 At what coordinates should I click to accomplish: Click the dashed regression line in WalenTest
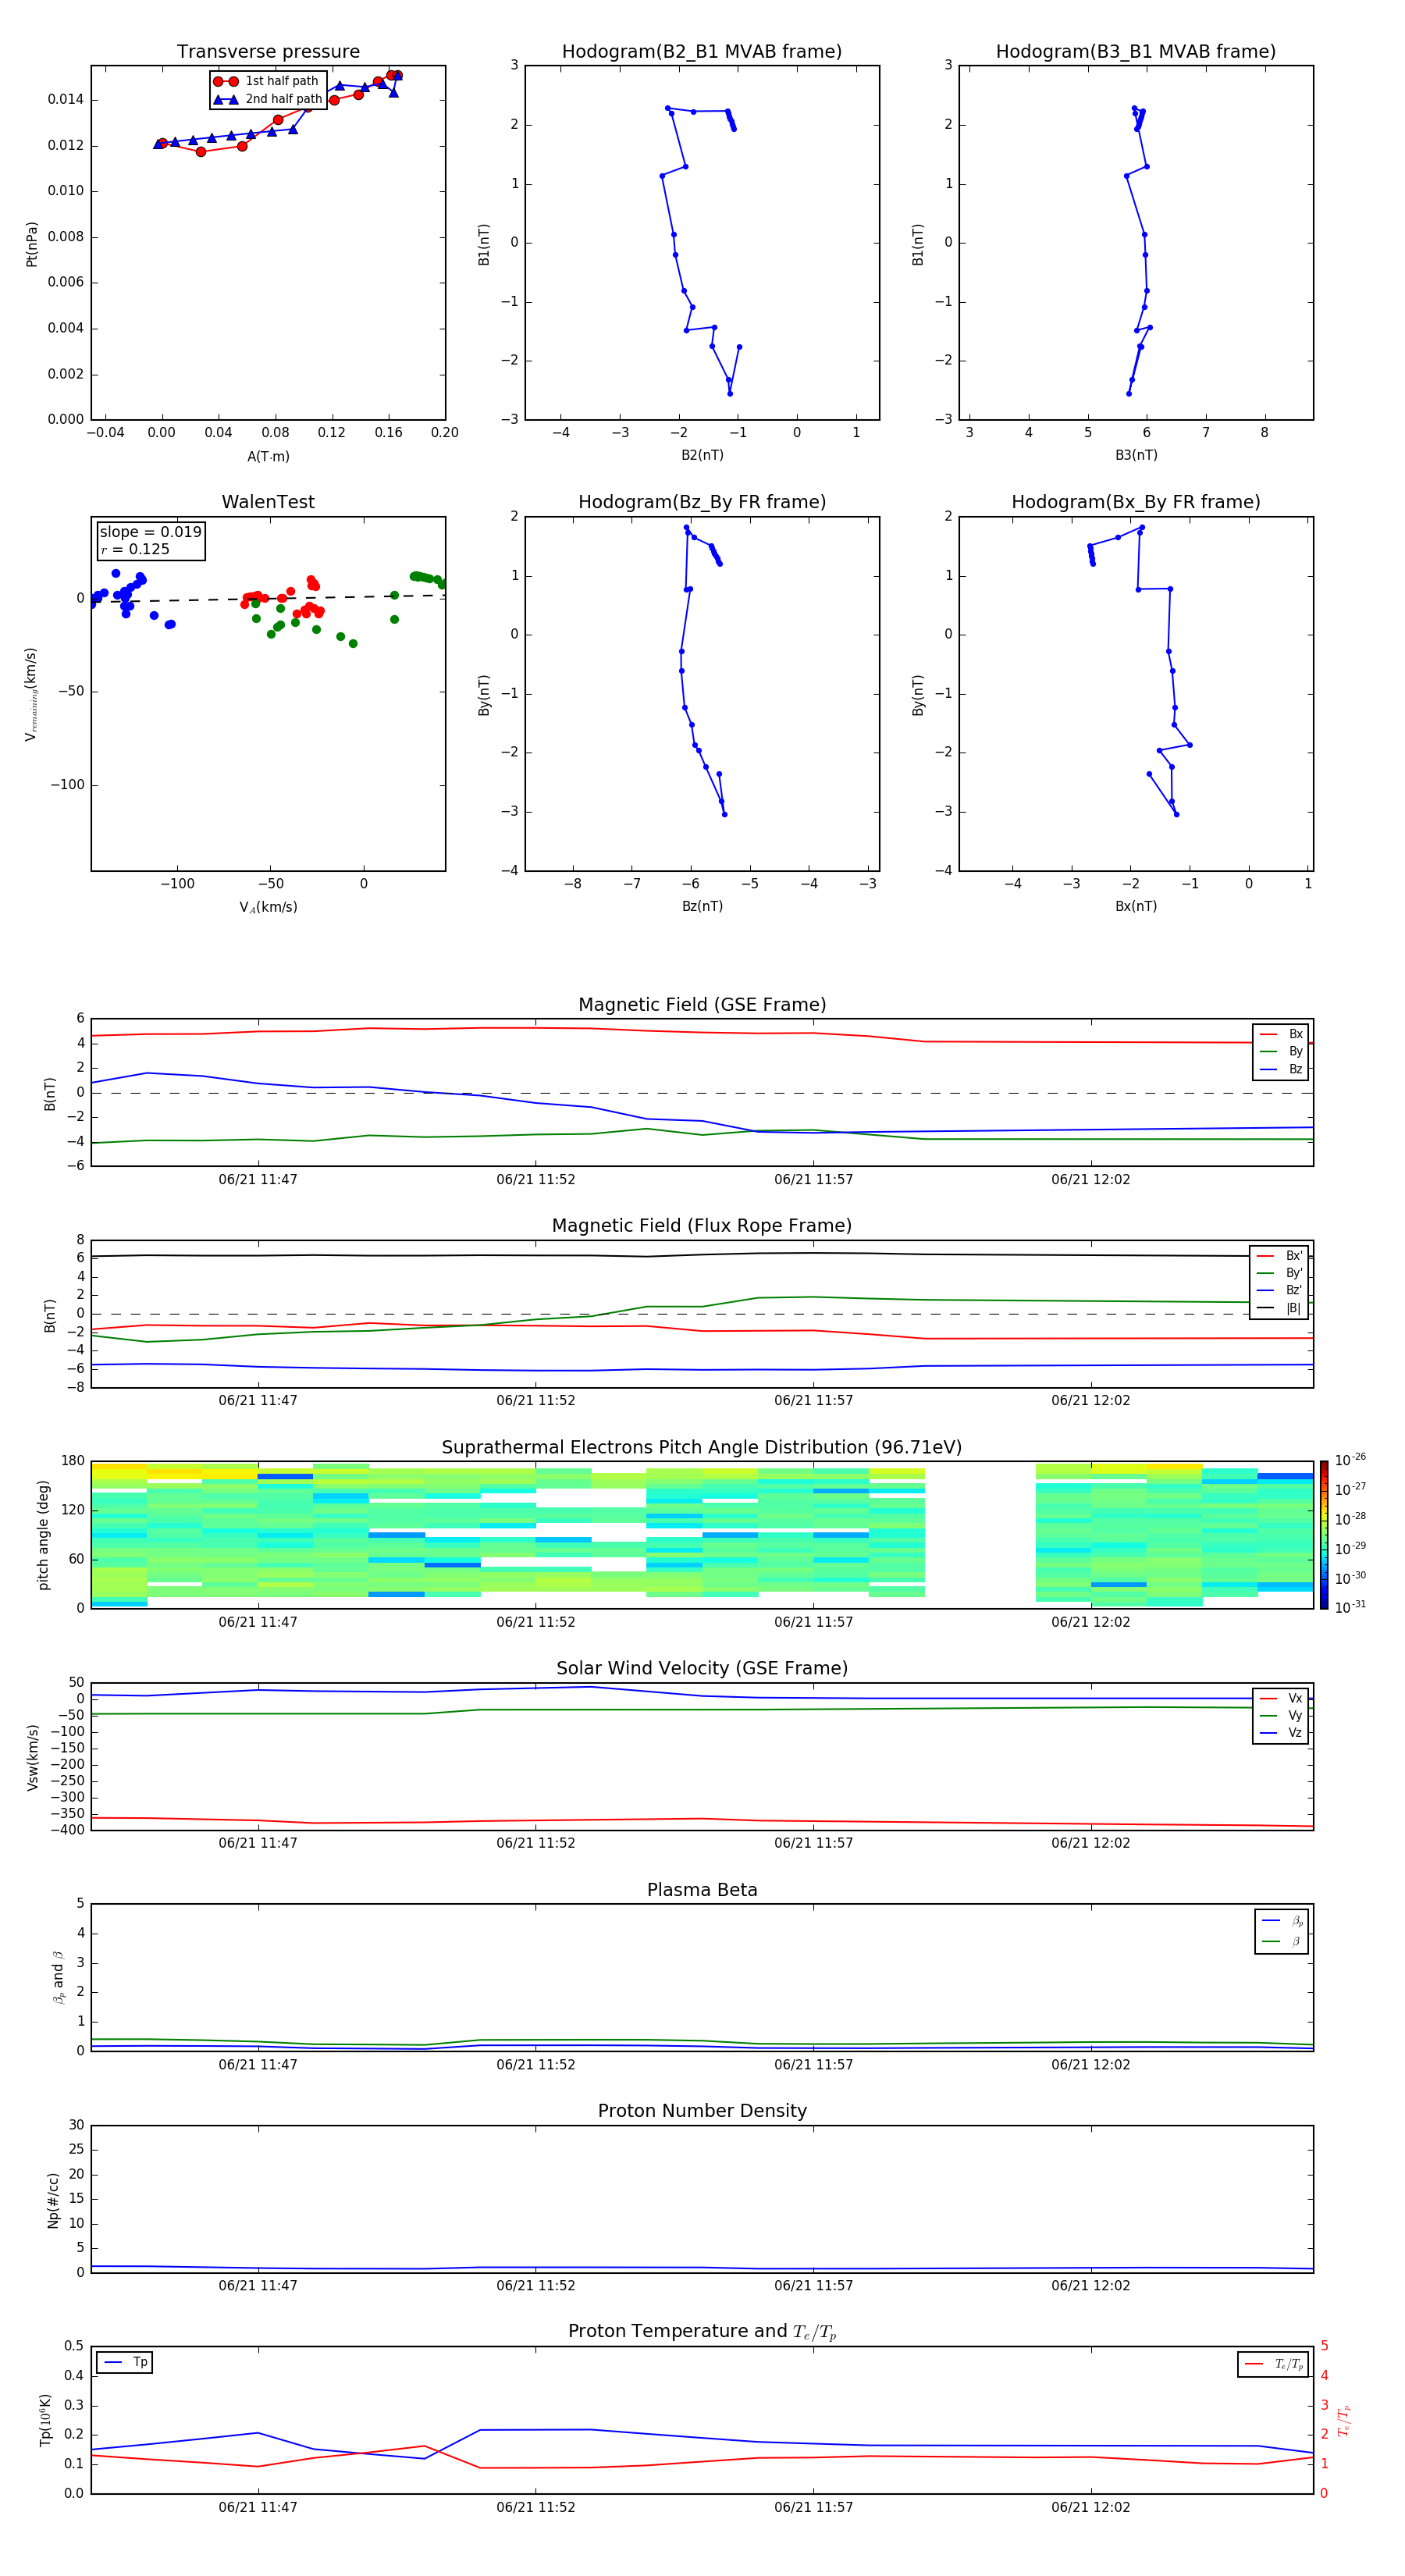point(268,598)
